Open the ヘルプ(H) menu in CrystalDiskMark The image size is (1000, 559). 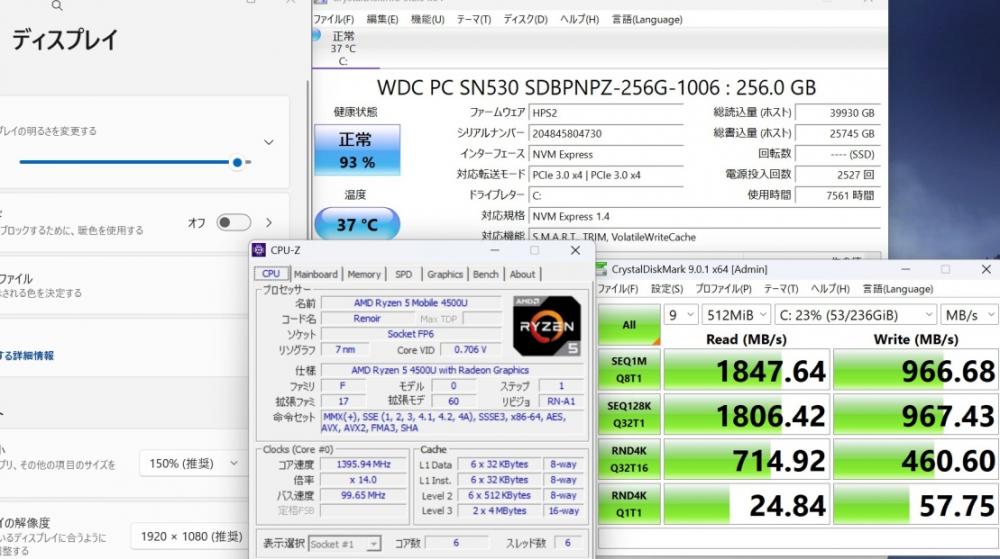coord(830,289)
